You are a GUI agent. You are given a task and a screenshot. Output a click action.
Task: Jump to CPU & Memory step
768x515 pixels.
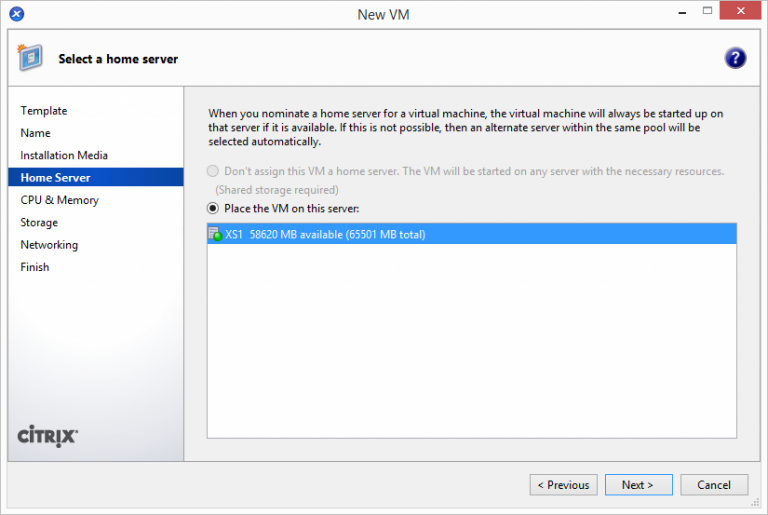pos(59,200)
